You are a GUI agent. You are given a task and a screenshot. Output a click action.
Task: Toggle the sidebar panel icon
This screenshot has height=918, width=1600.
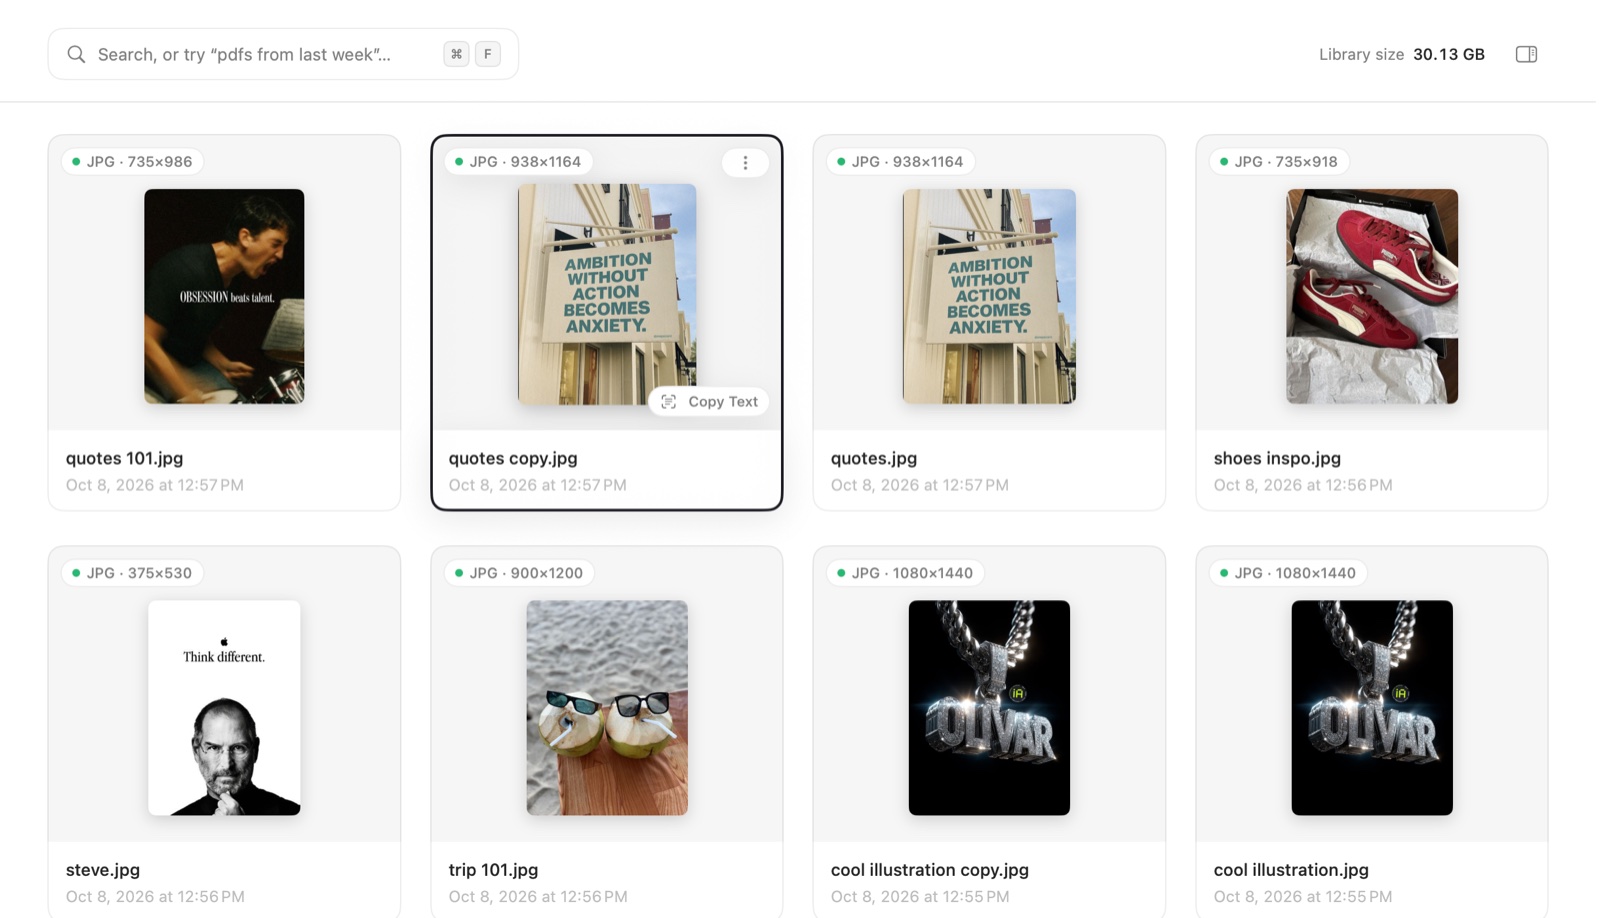pyautogui.click(x=1526, y=54)
